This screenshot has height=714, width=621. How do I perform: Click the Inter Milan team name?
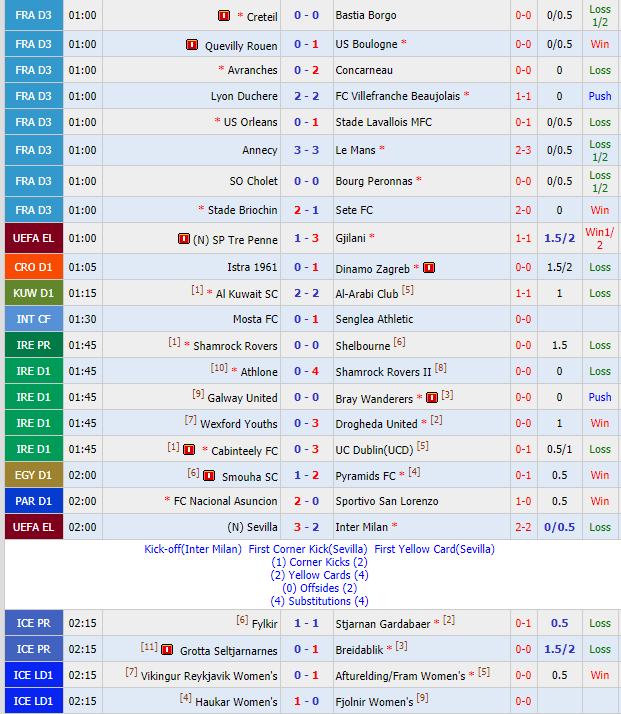pos(361,527)
